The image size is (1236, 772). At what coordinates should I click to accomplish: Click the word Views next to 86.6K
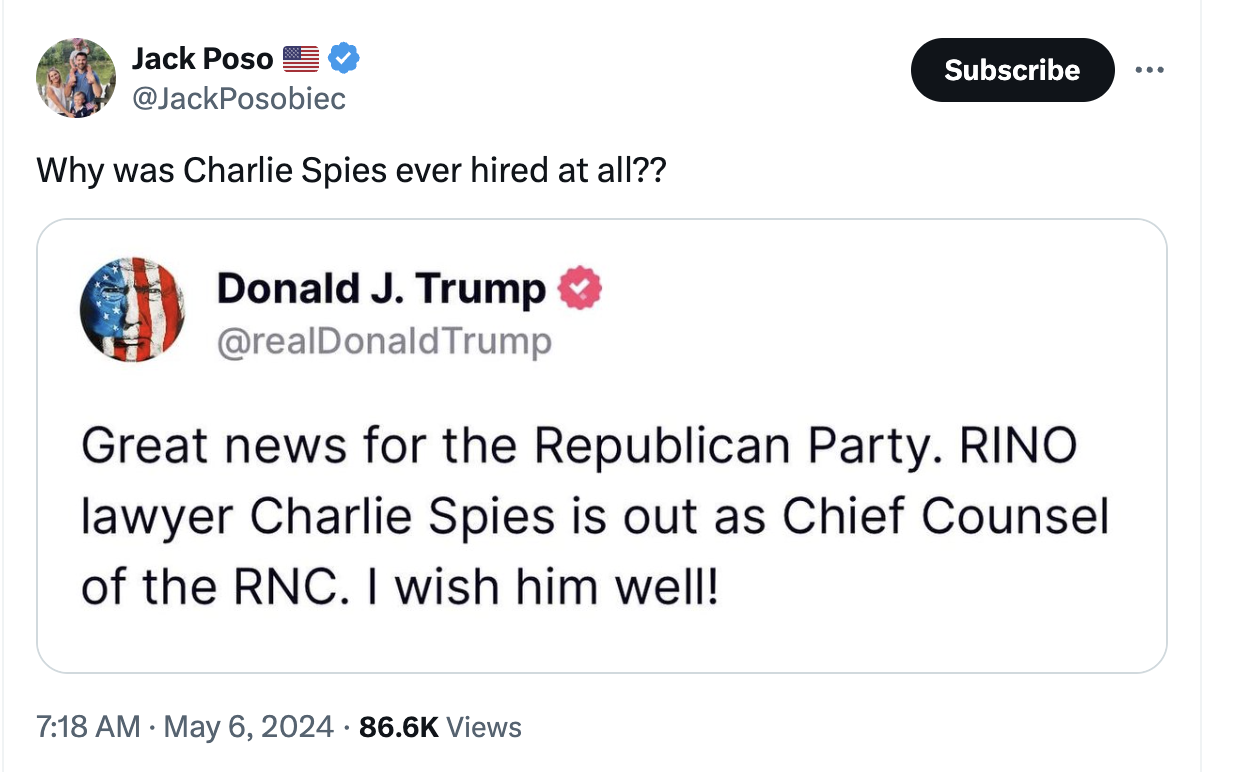pos(484,727)
